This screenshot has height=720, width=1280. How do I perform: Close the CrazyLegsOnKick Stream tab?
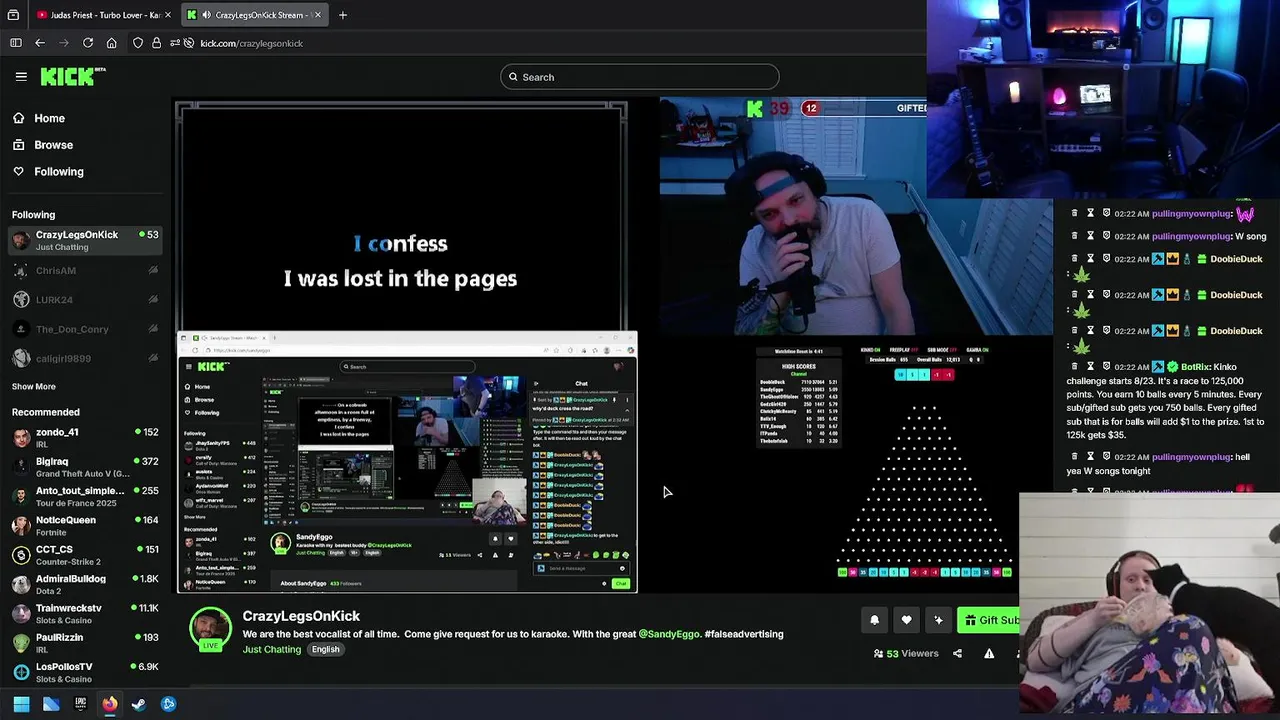317,15
